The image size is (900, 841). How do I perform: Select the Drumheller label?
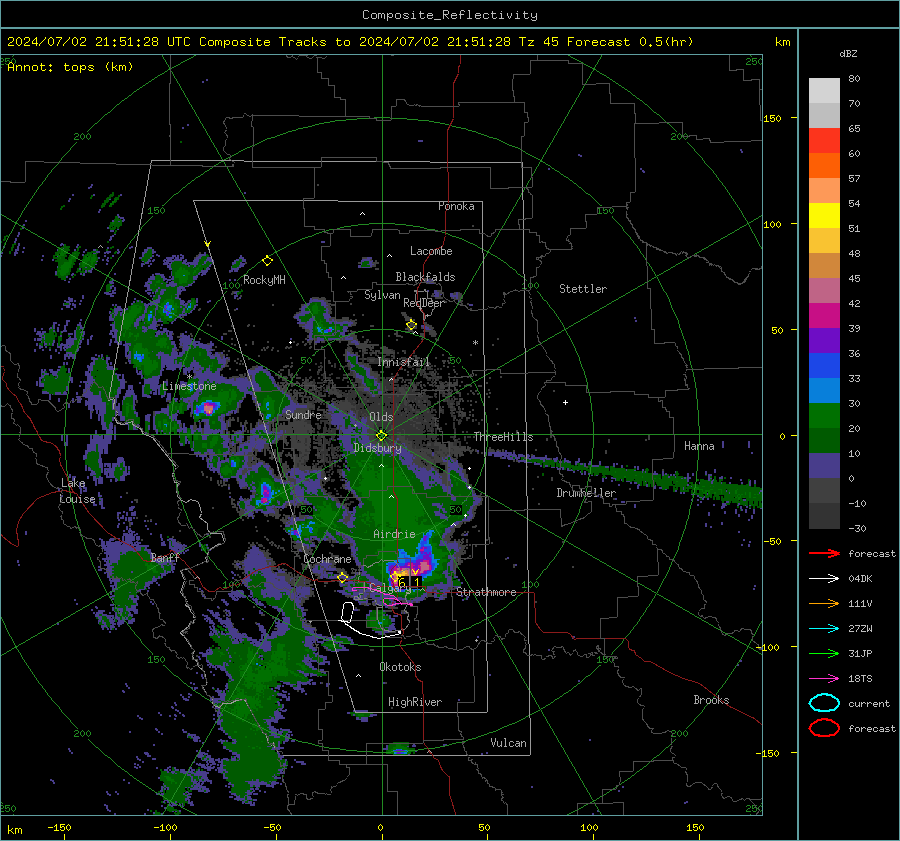point(586,493)
